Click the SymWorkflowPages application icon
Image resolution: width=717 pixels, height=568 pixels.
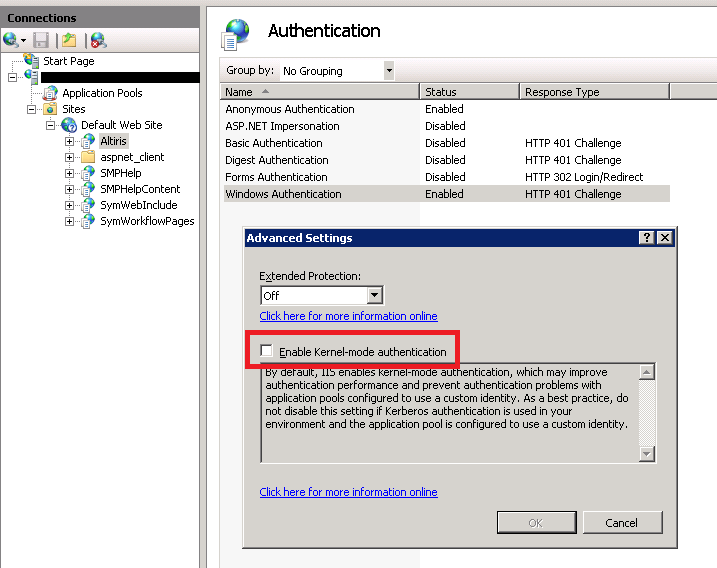point(88,221)
